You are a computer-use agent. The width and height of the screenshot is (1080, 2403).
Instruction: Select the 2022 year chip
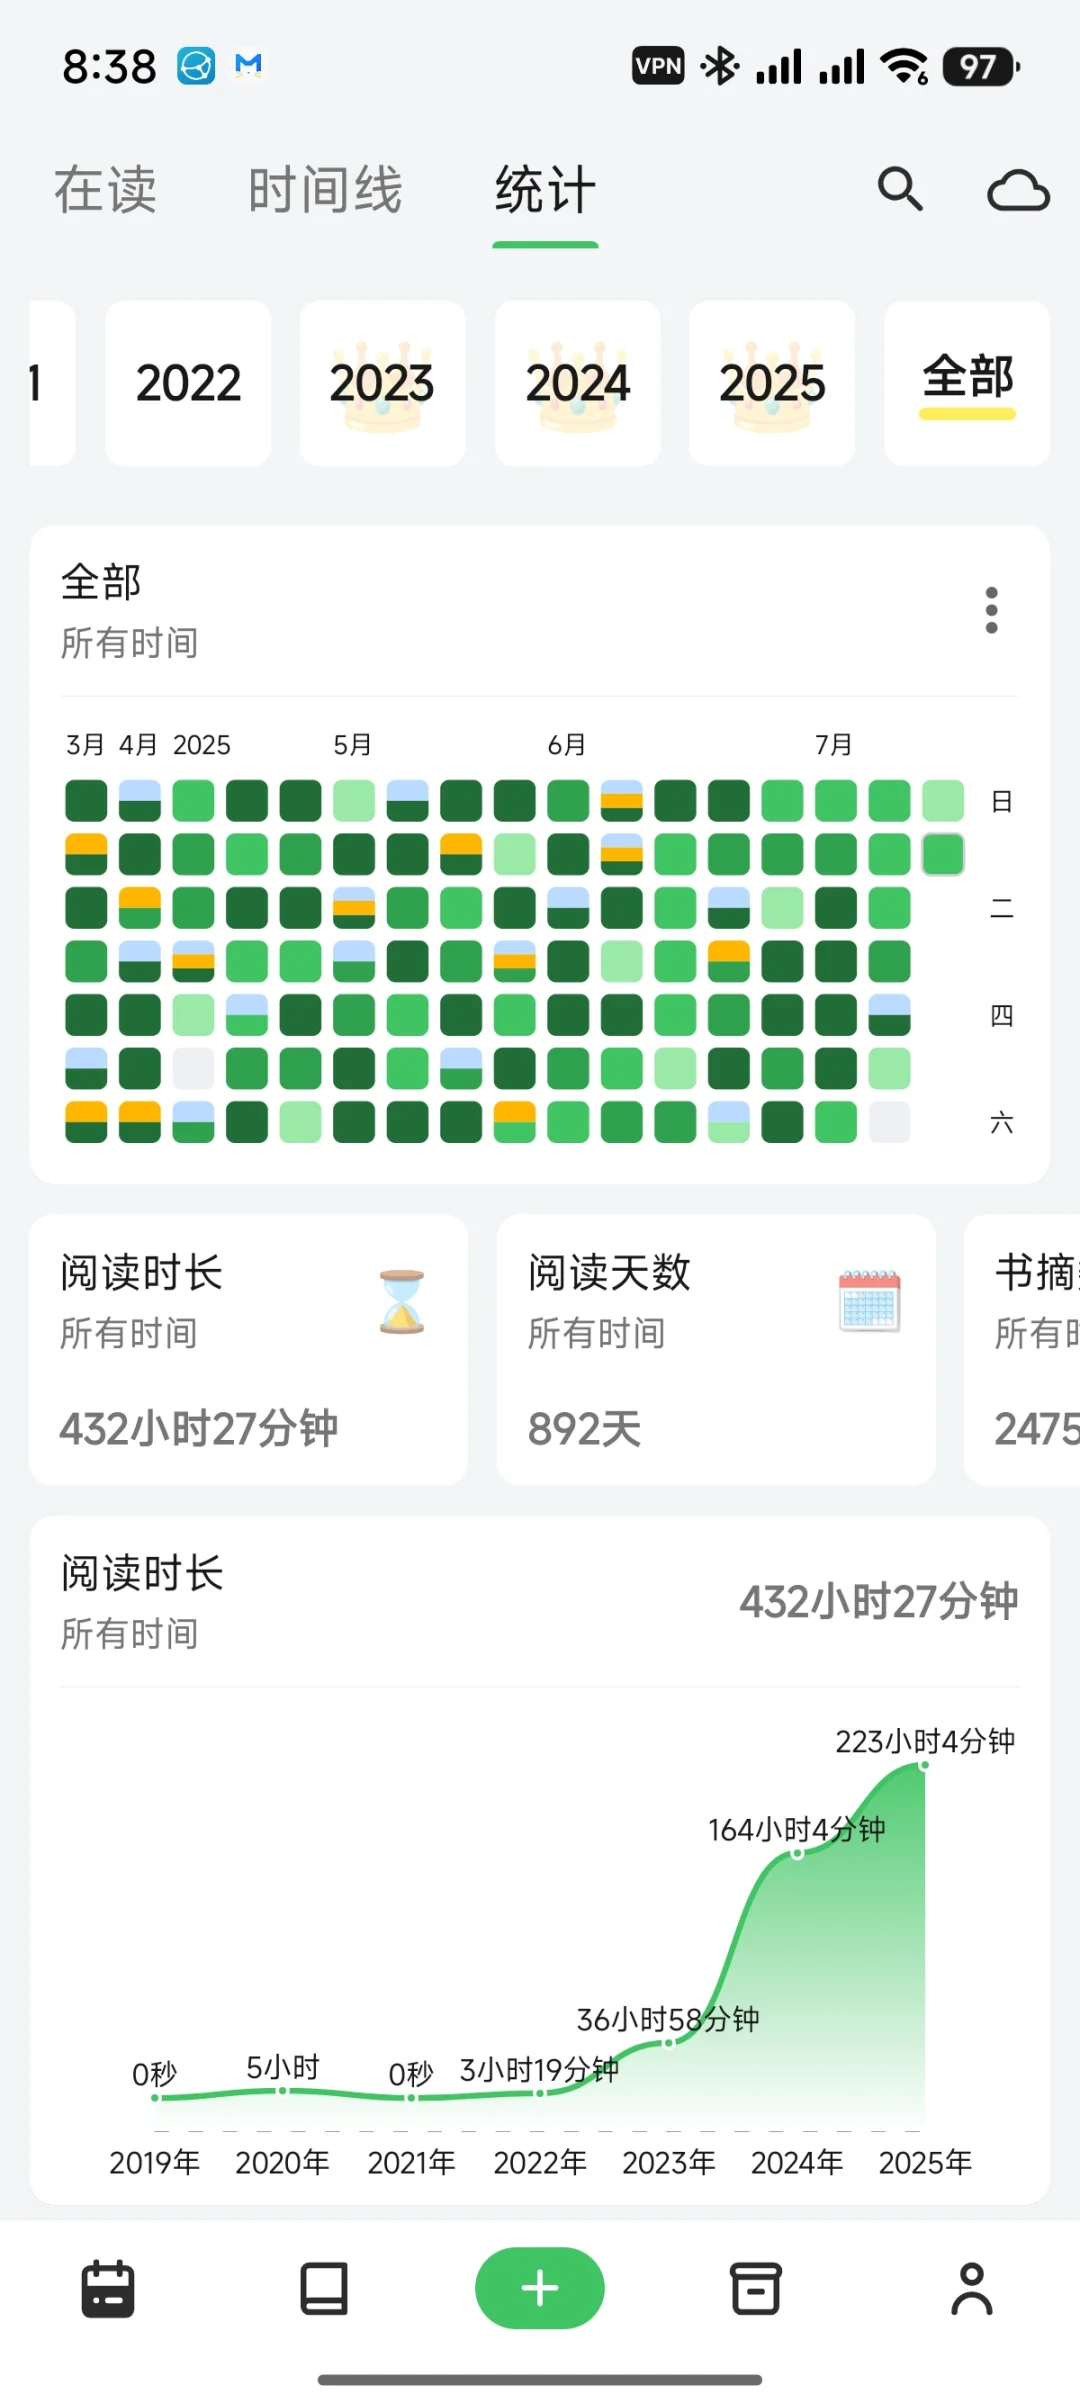click(x=188, y=383)
